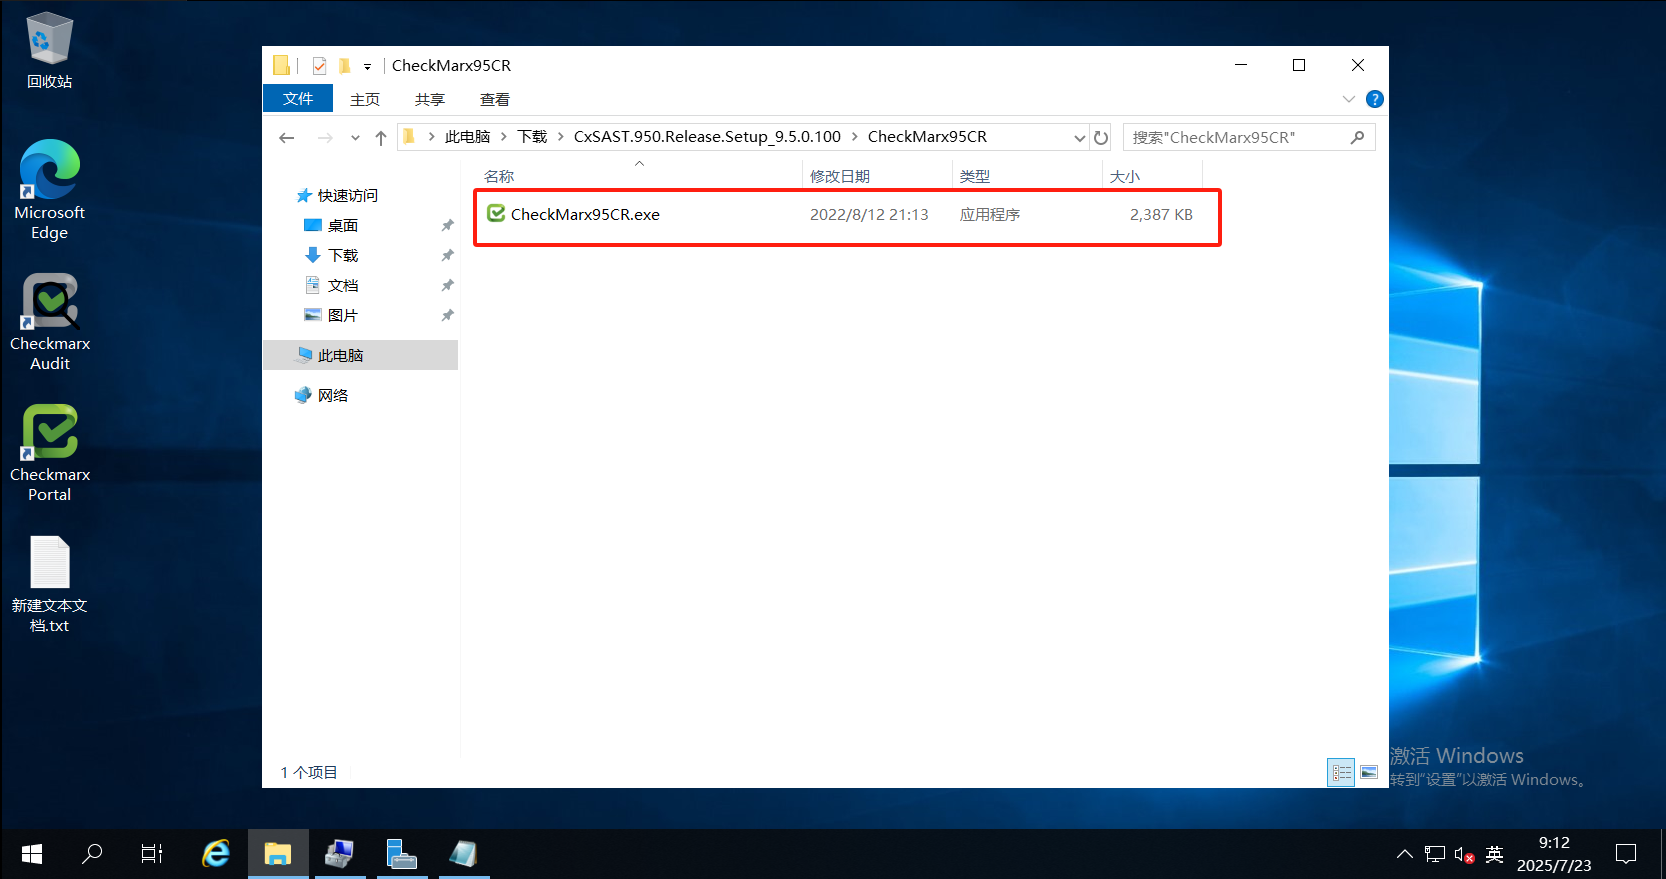
Task: Expand breadcrumb arrow after 此电脑
Action: (x=504, y=137)
